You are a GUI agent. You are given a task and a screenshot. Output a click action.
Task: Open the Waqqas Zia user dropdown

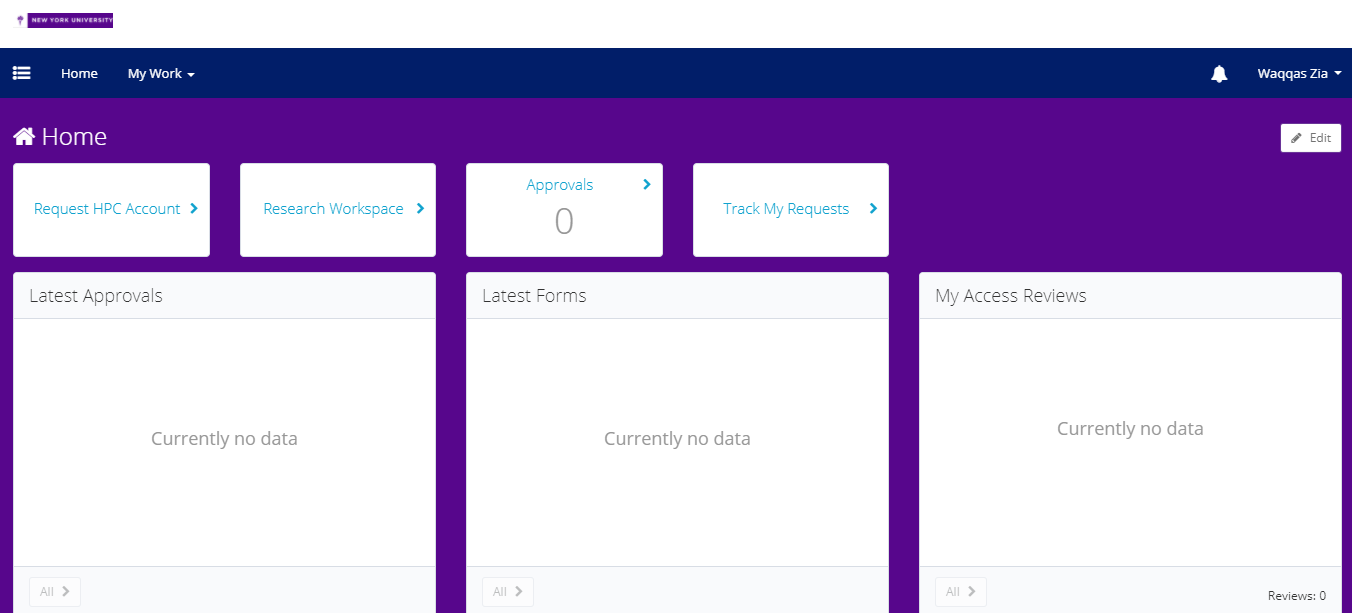[1298, 74]
